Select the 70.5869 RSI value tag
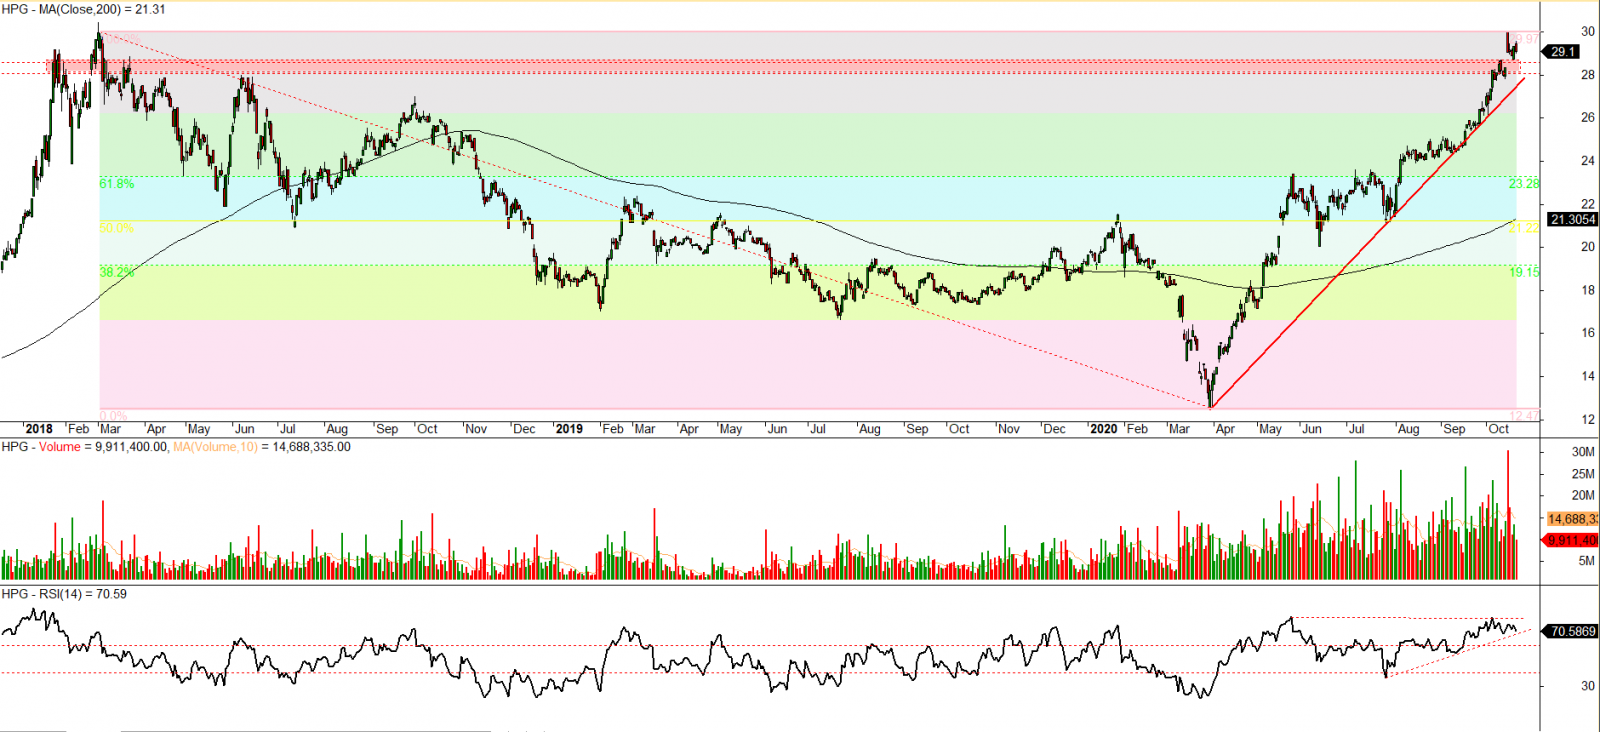This screenshot has height=732, width=1600. click(1573, 631)
